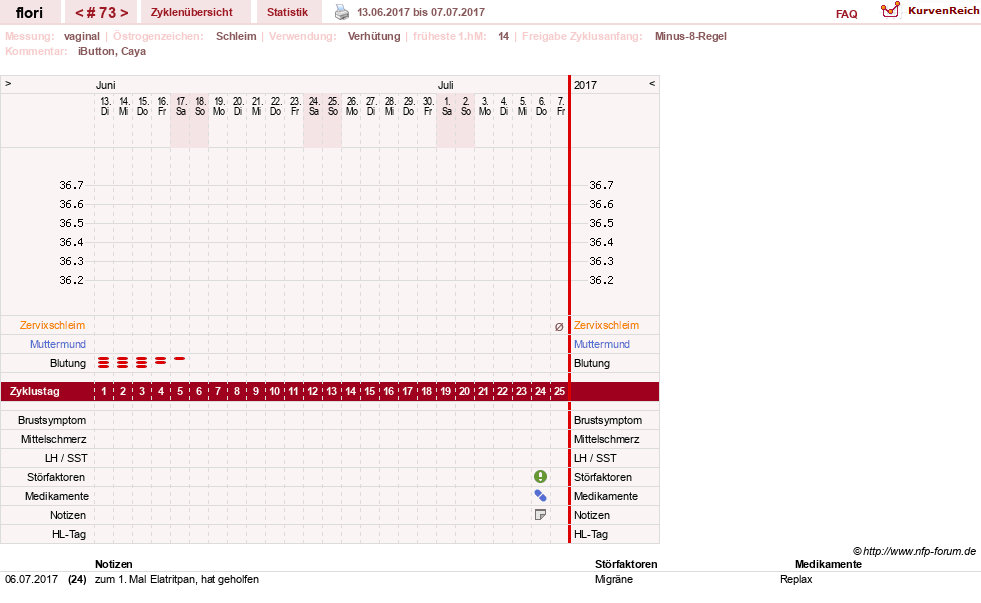This screenshot has width=981, height=603.
Task: Click the Notizen note icon
Action: tap(541, 515)
